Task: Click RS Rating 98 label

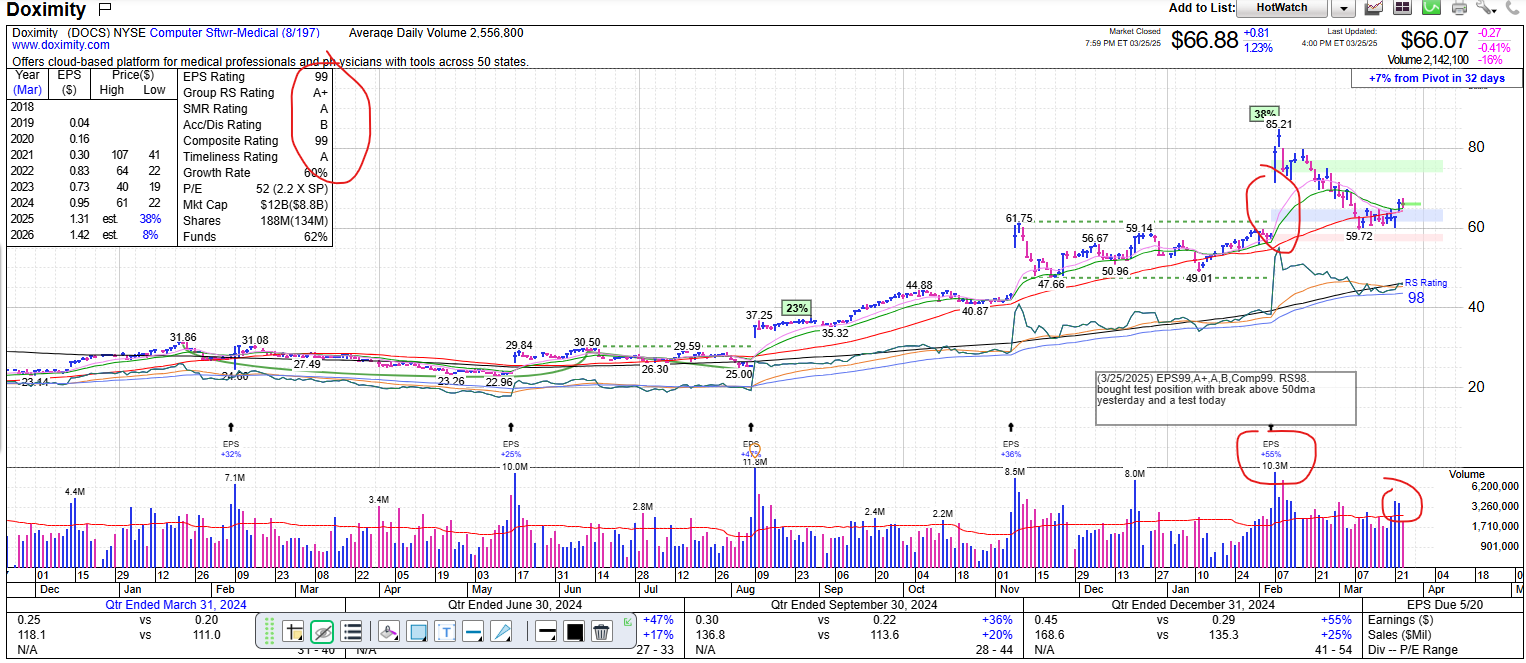Action: click(x=1426, y=291)
